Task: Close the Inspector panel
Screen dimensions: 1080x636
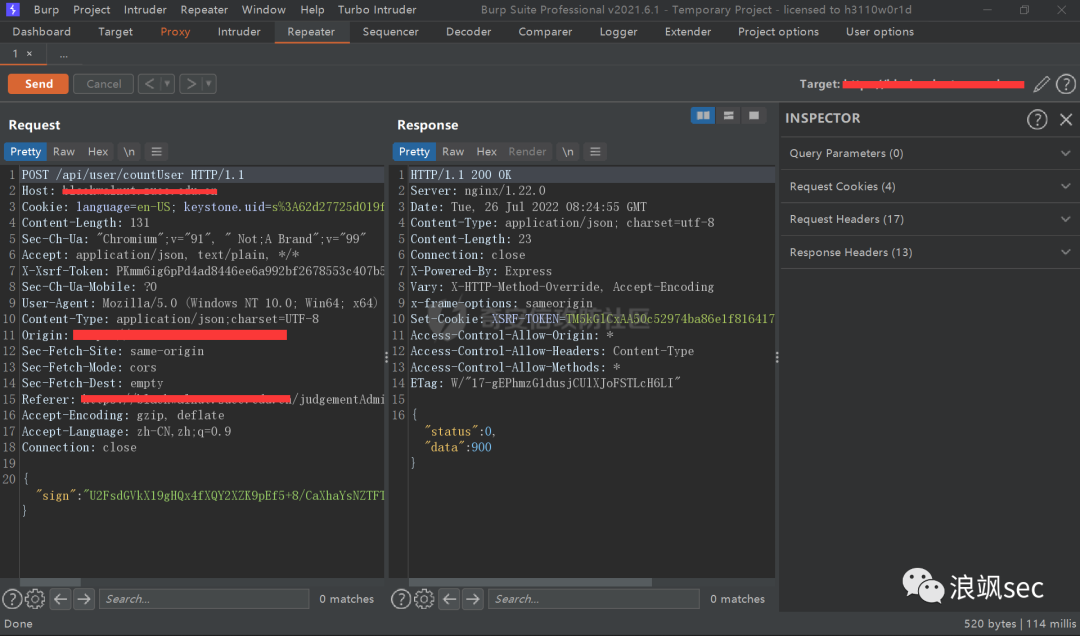Action: (1066, 119)
